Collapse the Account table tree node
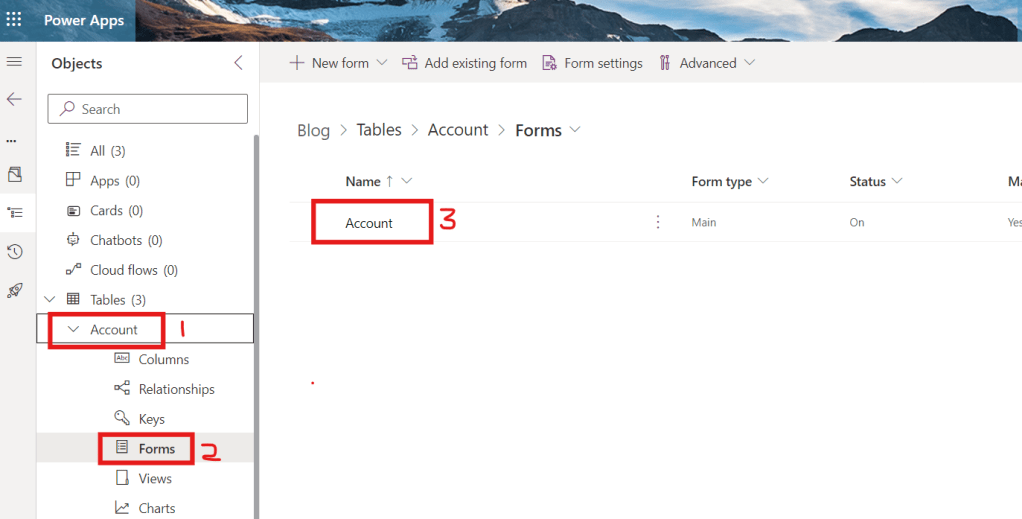 click(x=73, y=329)
